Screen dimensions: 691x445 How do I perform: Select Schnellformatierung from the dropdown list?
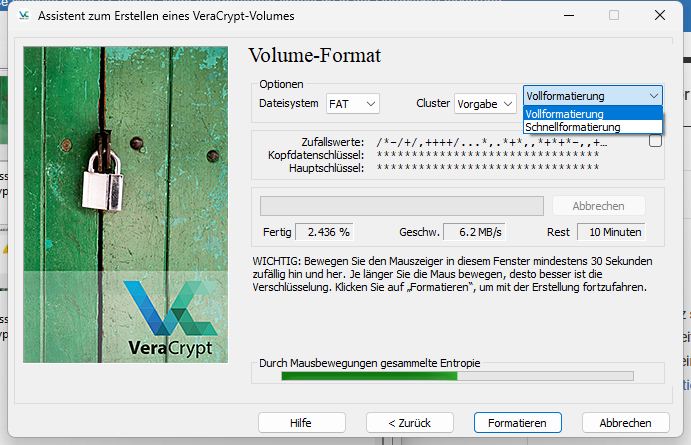click(593, 127)
